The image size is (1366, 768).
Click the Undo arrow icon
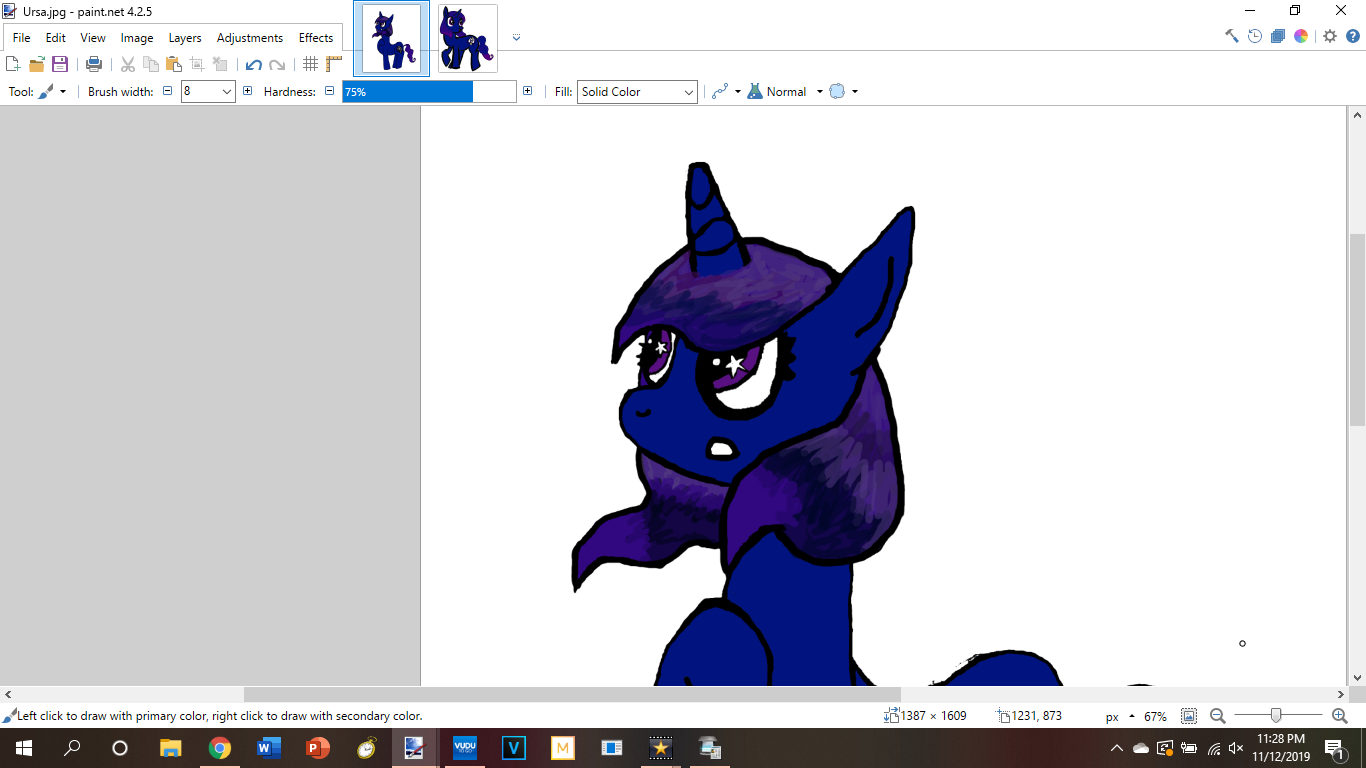(x=253, y=64)
